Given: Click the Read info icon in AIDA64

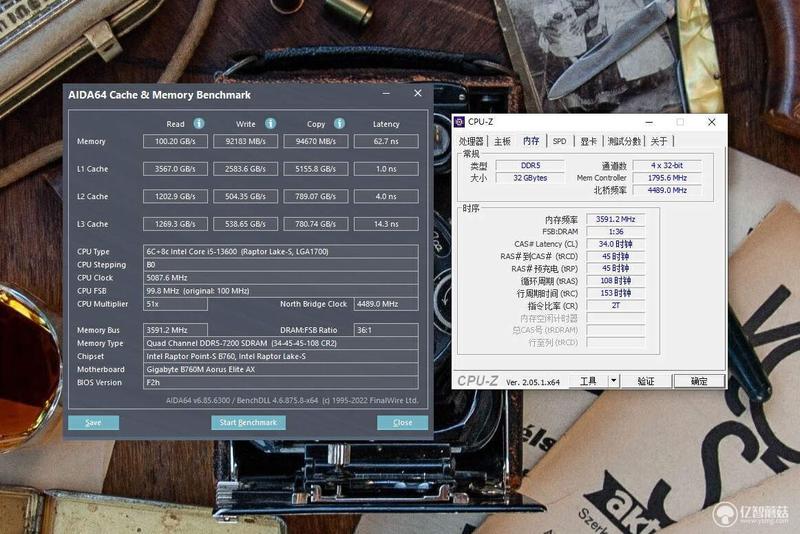Looking at the screenshot, I should [199, 123].
